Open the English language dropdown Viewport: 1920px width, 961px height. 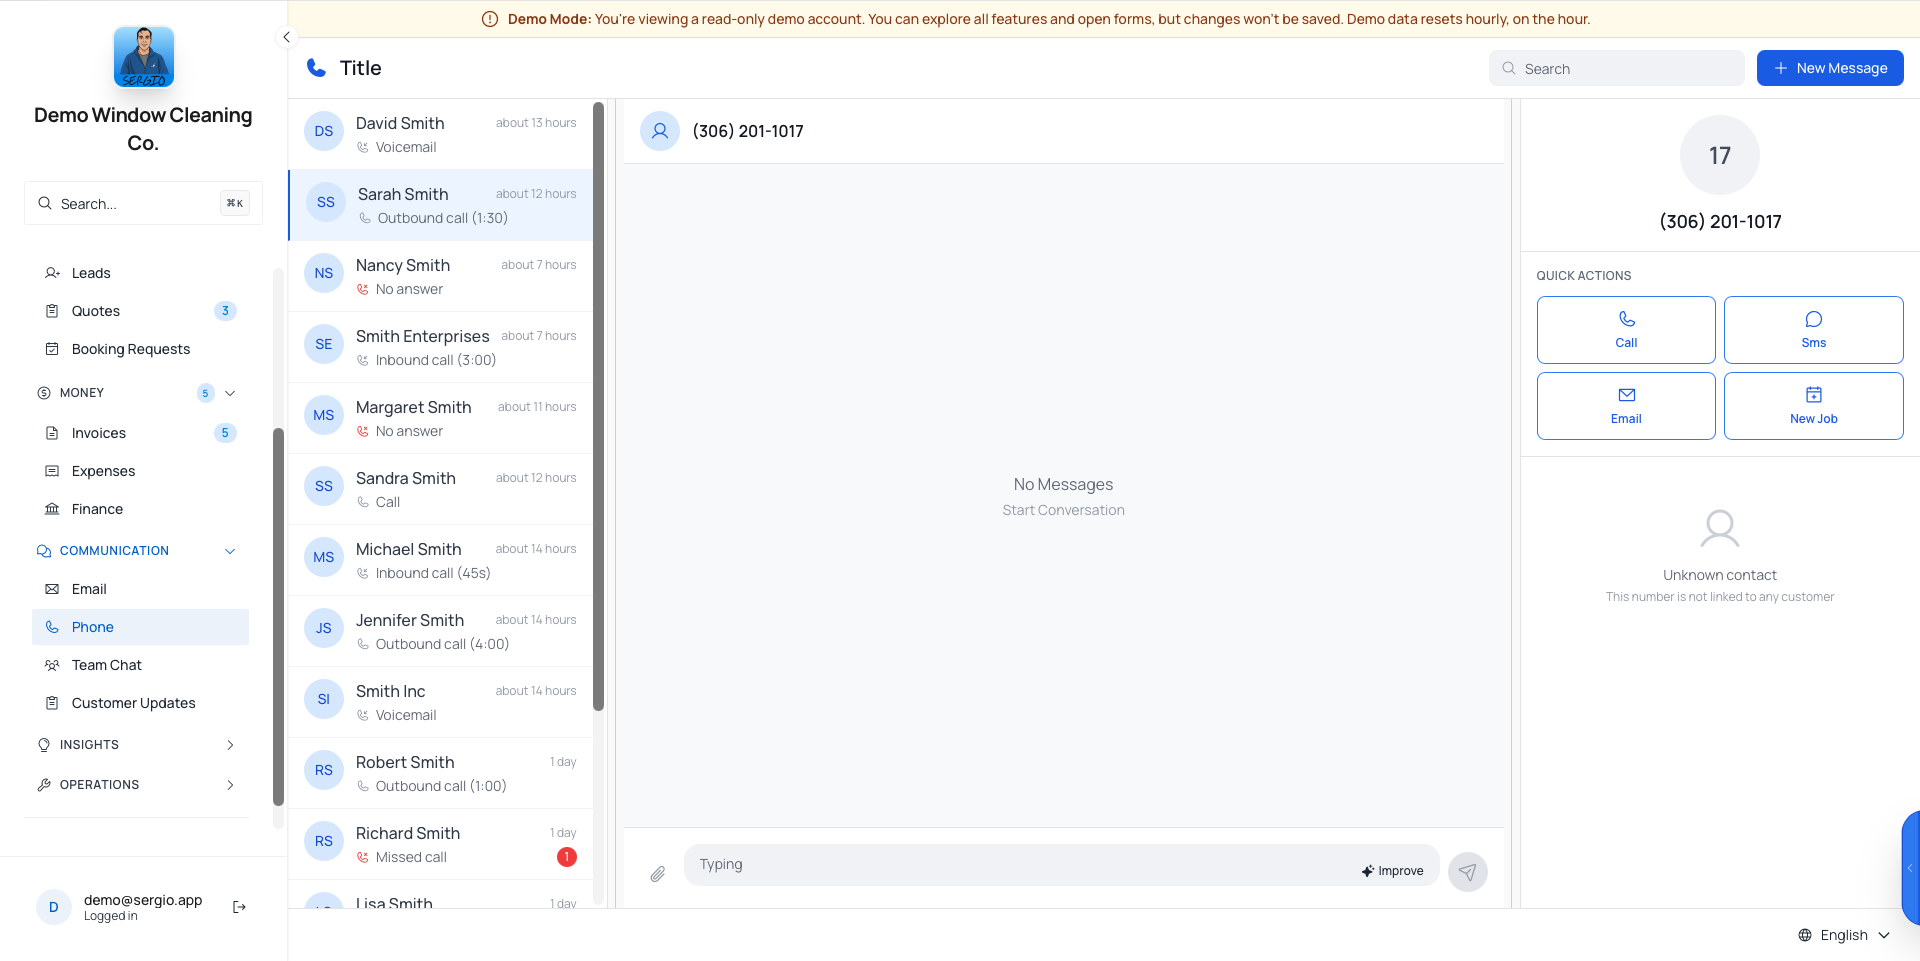tap(1844, 935)
